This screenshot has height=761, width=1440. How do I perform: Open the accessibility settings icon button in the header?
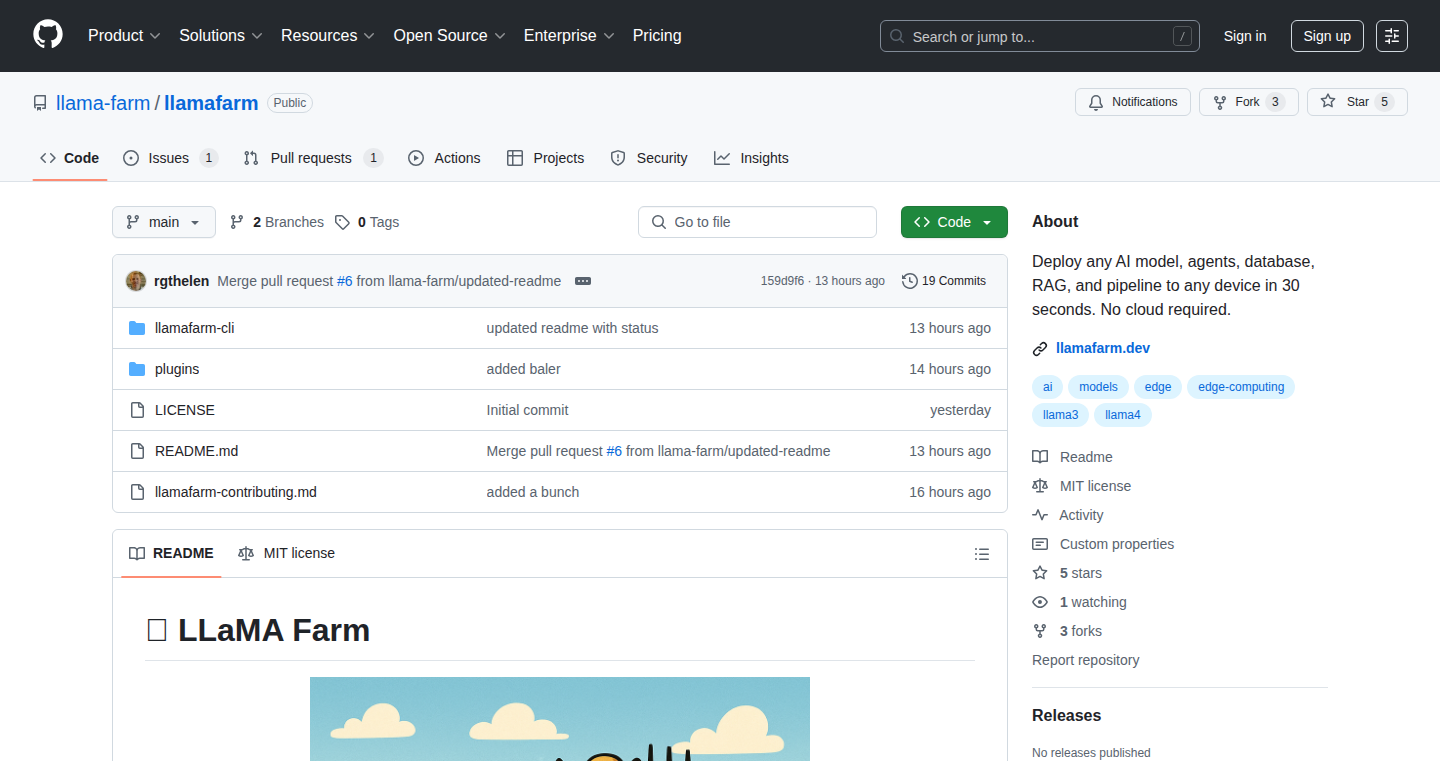(x=1391, y=36)
